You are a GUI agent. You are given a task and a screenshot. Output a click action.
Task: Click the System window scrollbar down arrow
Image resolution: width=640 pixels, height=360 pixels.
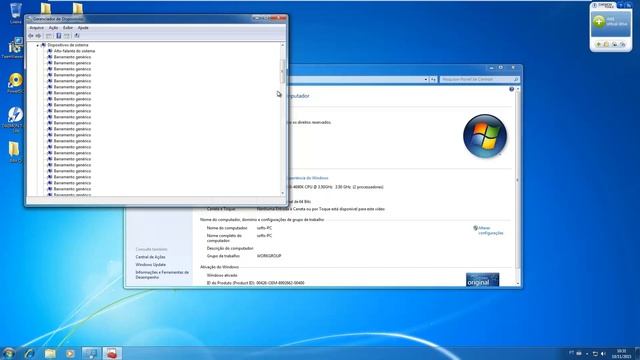[518, 283]
